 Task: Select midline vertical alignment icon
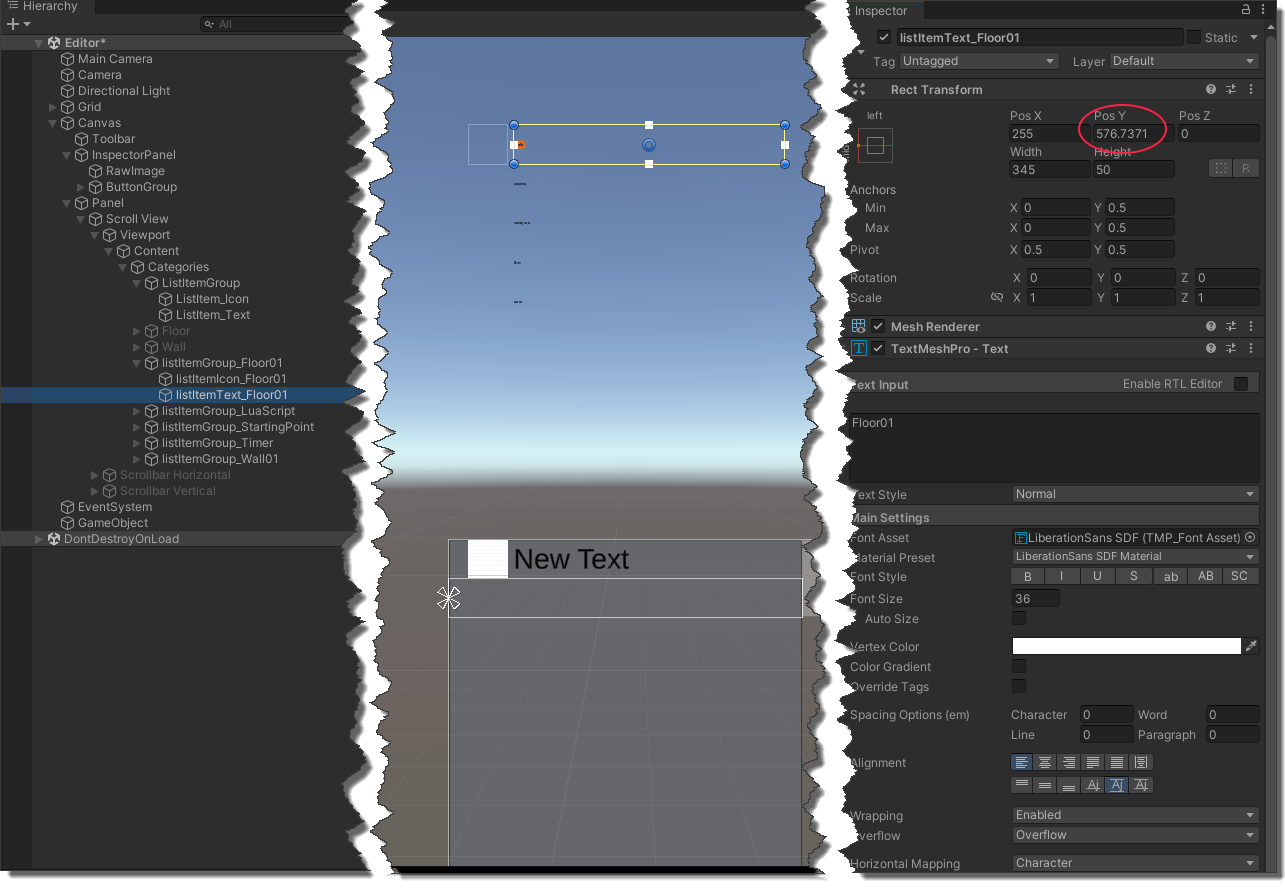[1117, 785]
